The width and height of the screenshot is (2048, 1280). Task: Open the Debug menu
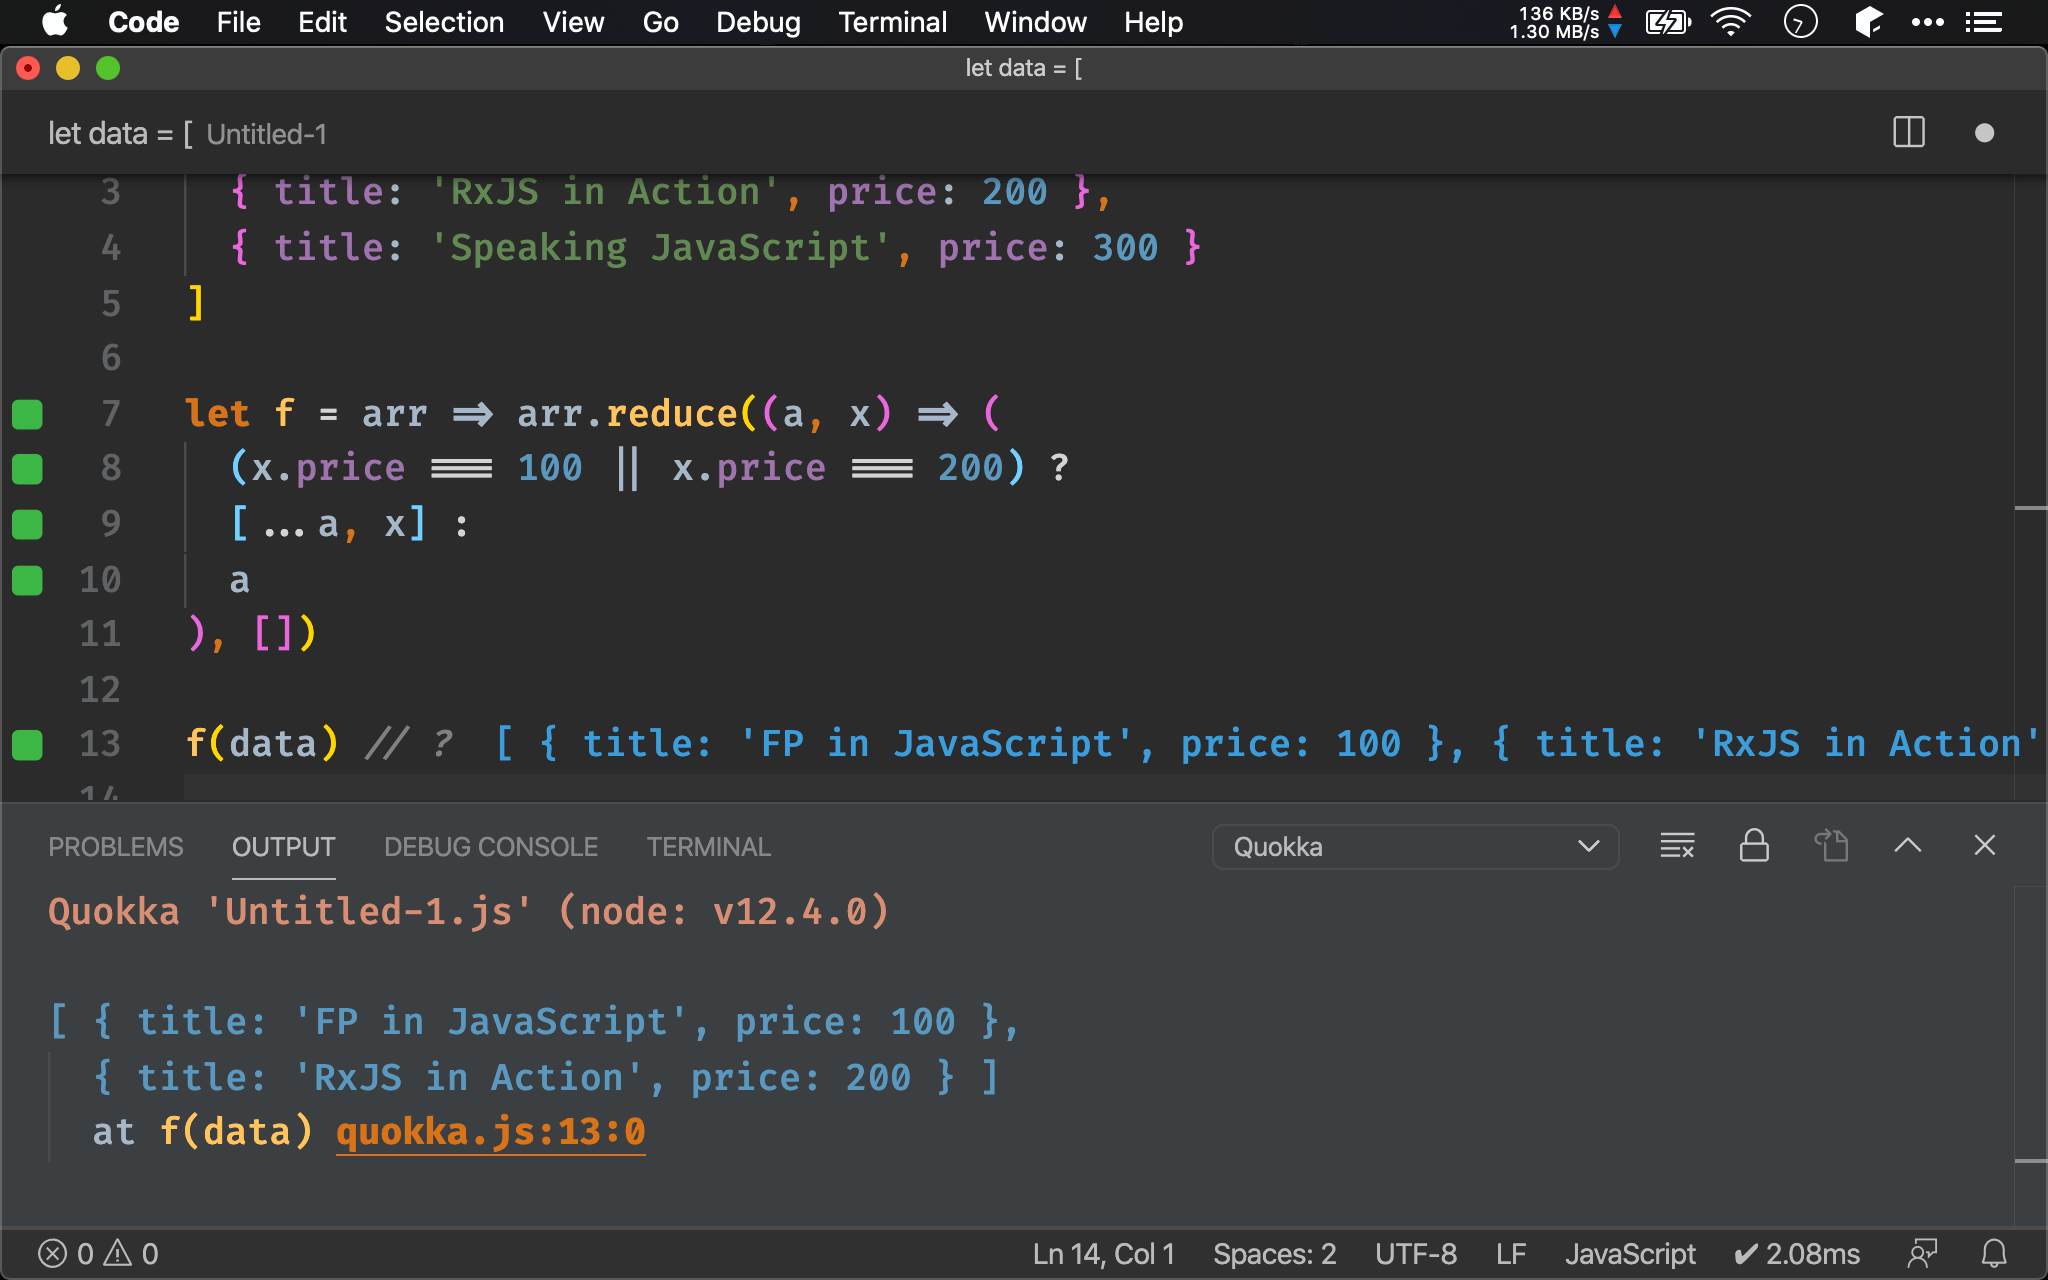point(758,22)
